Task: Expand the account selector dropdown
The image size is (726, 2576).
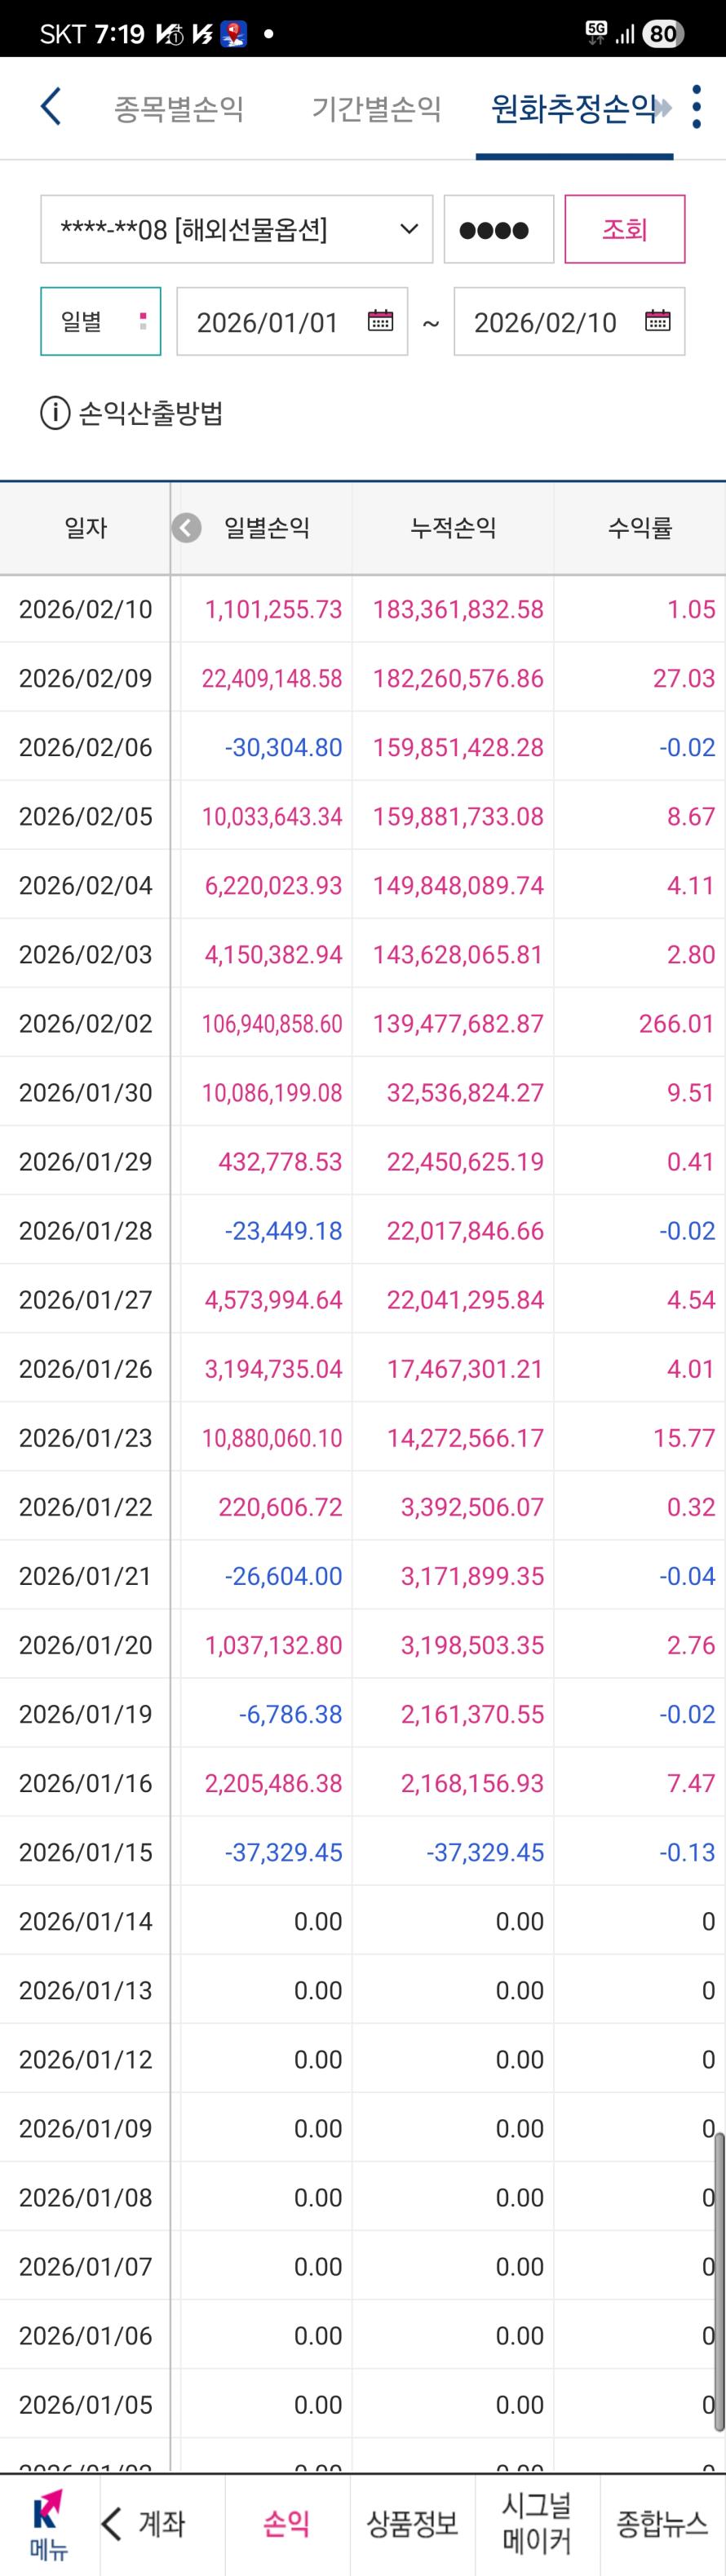Action: [x=237, y=229]
